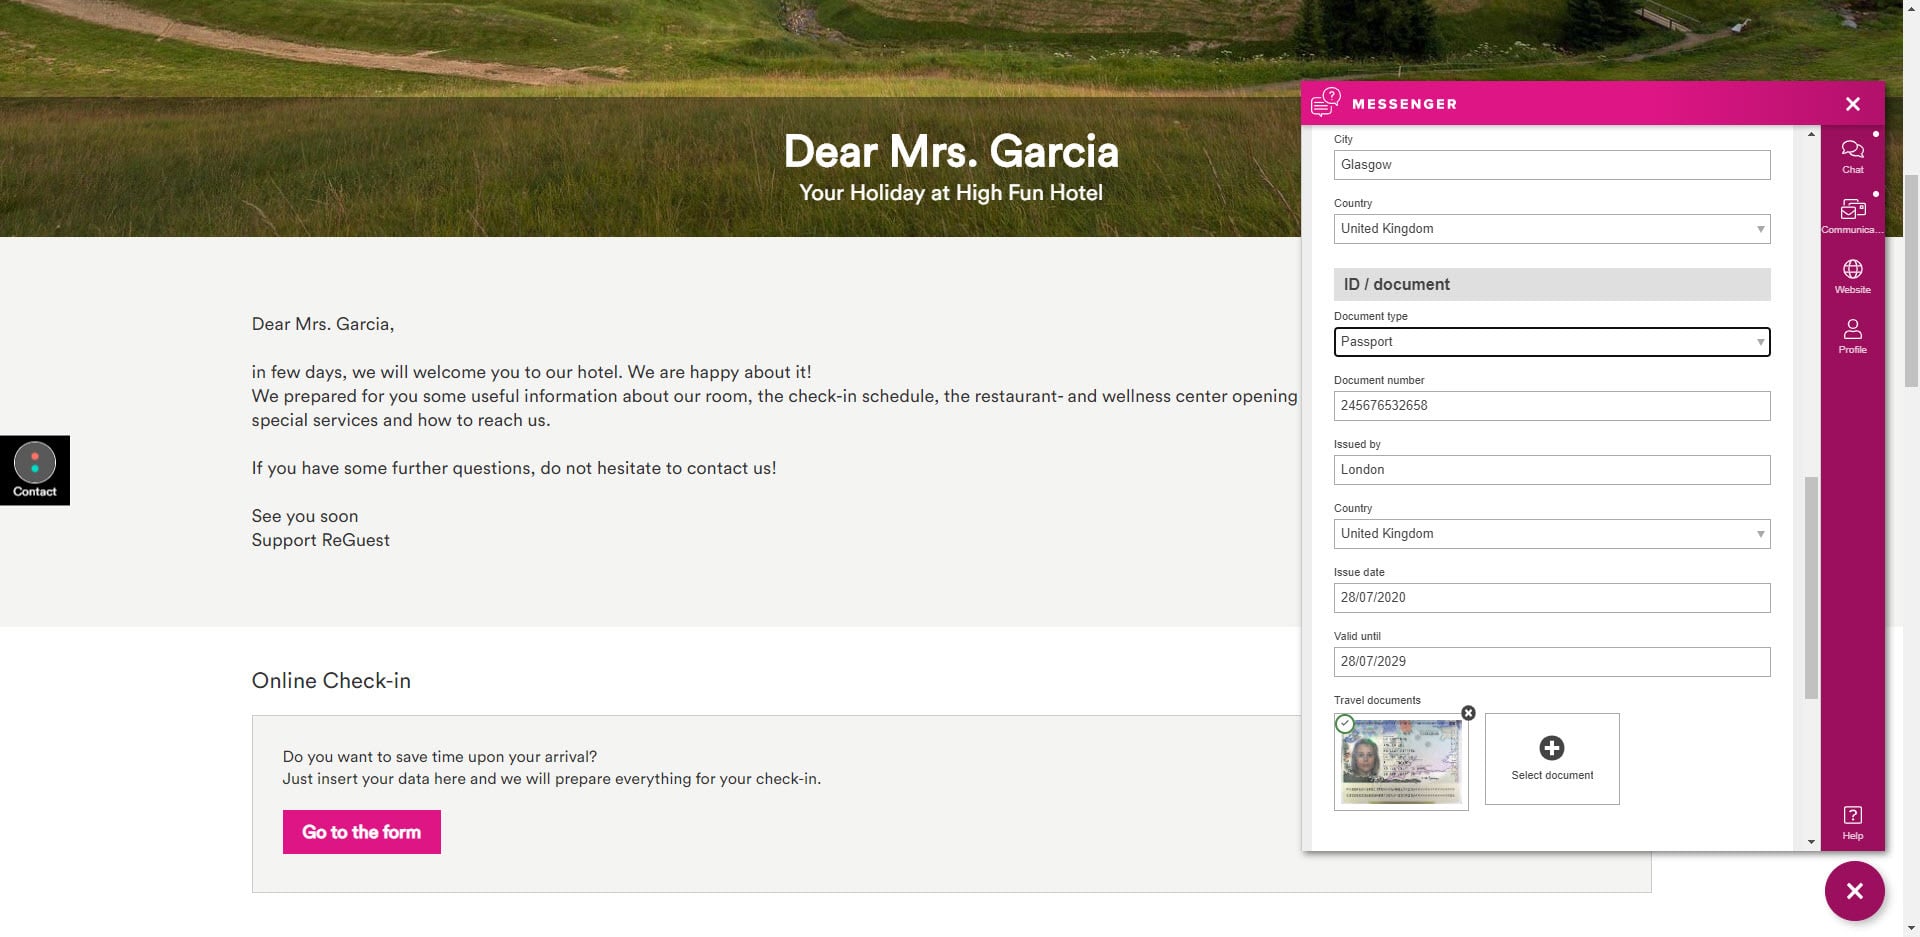Click the Valid until date field
This screenshot has height=937, width=1920.
(1552, 662)
